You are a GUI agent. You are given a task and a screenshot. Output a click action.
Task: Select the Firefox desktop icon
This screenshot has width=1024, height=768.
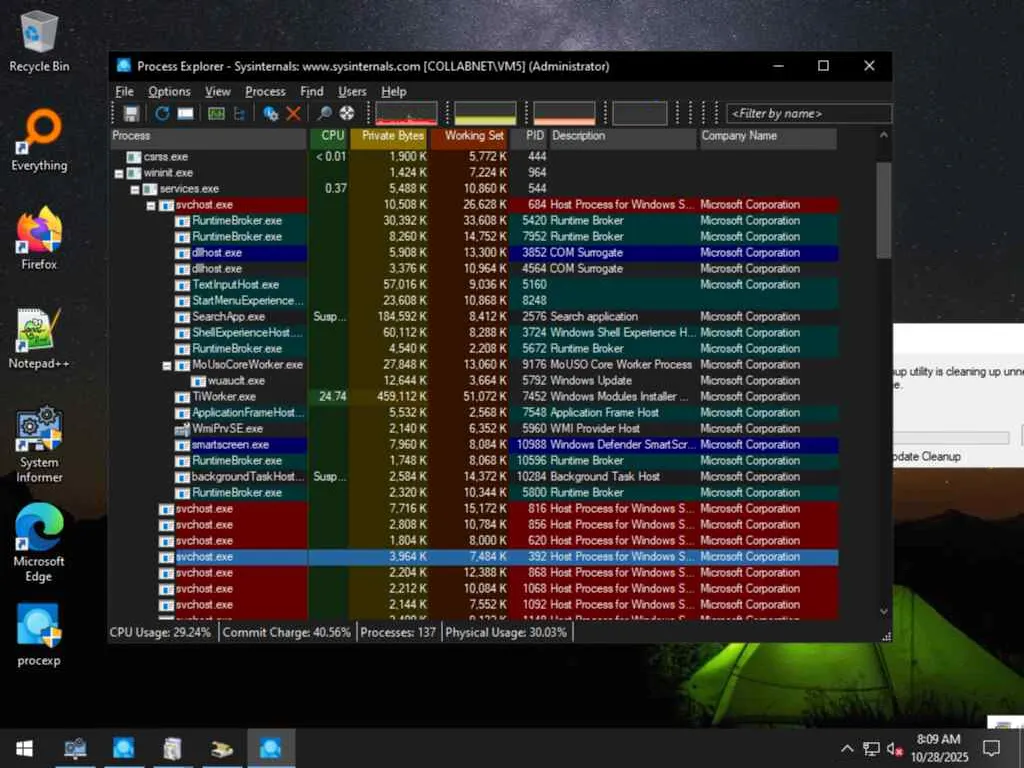click(39, 239)
